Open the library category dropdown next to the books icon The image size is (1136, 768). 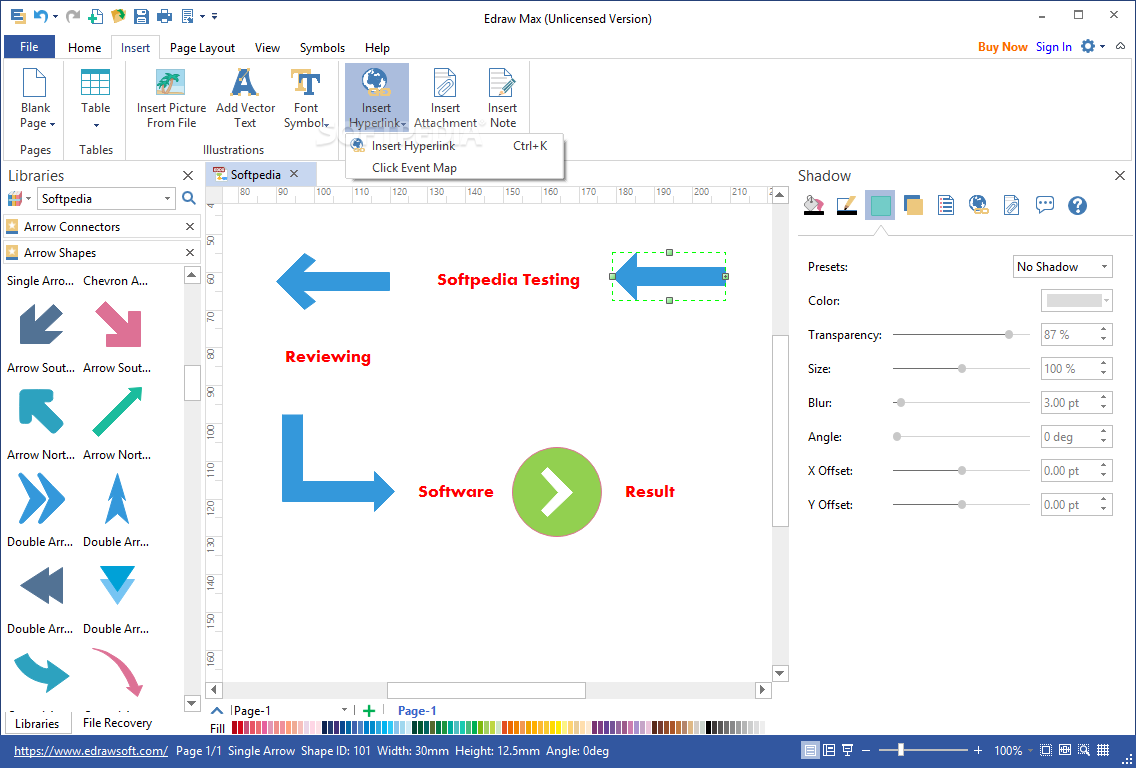pyautogui.click(x=28, y=199)
